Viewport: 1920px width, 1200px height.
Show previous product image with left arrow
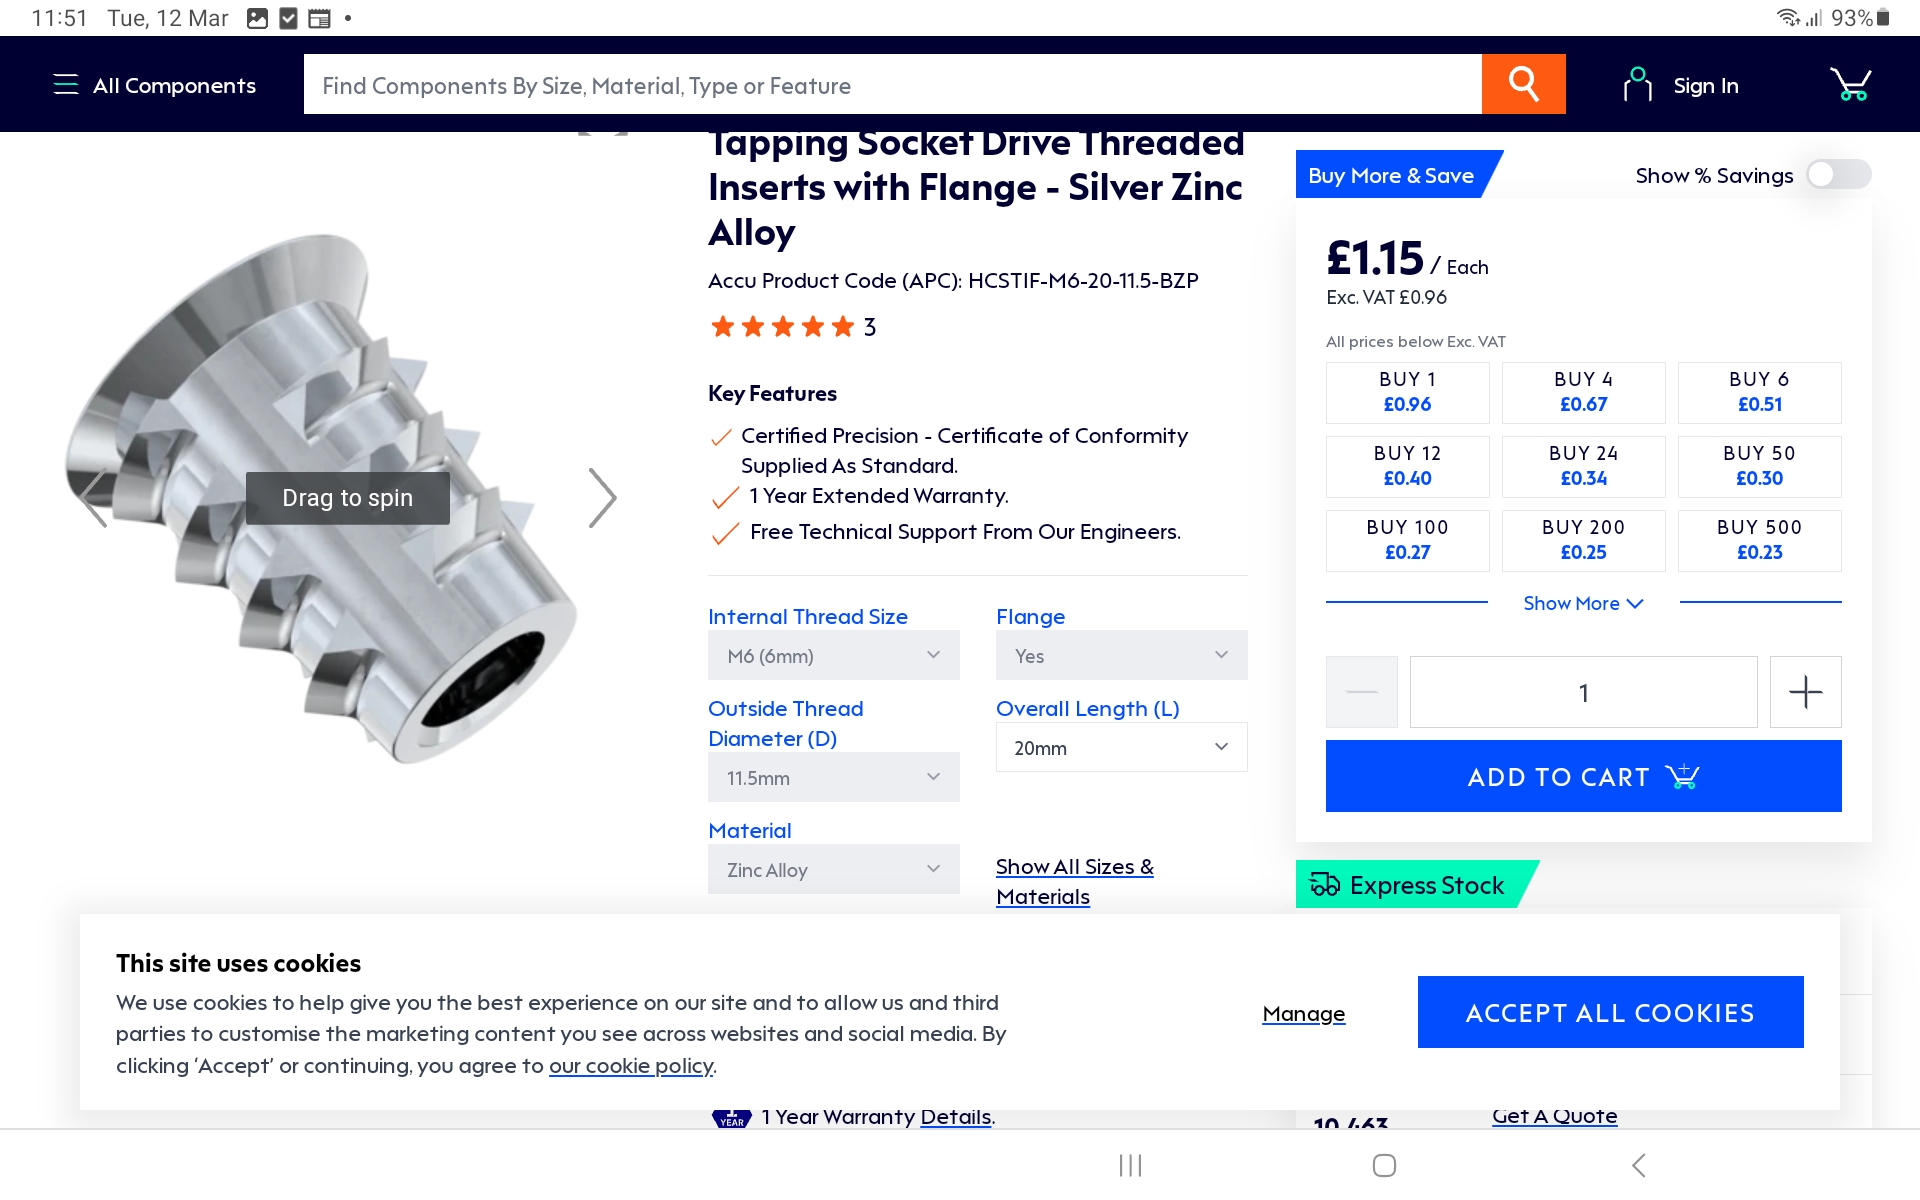[x=94, y=498]
